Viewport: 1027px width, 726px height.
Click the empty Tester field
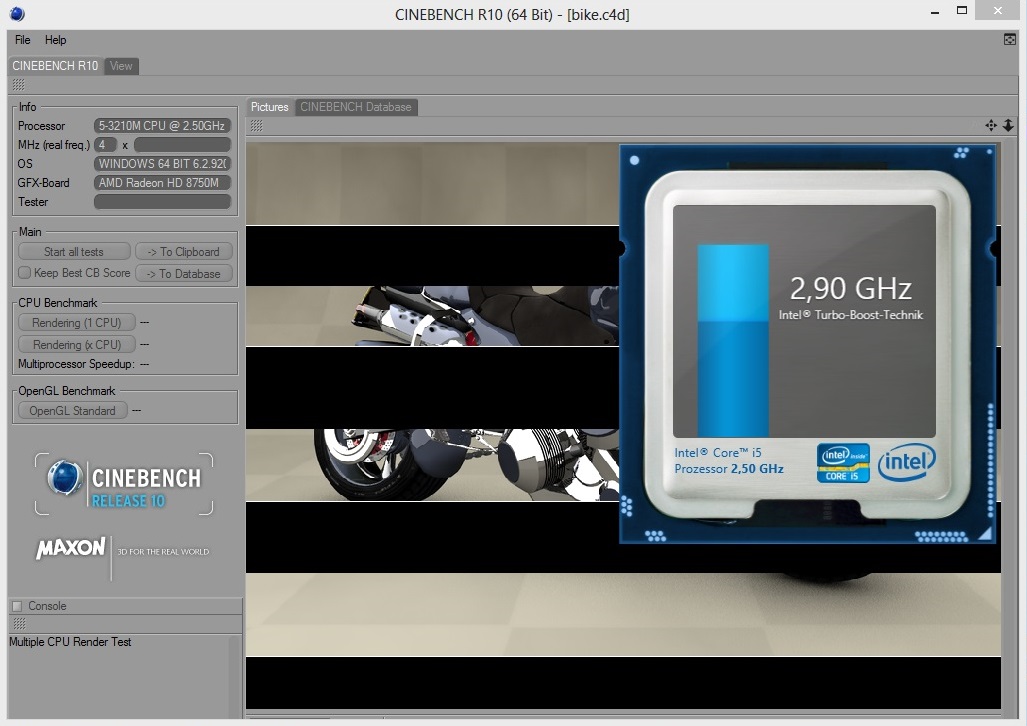pos(162,202)
